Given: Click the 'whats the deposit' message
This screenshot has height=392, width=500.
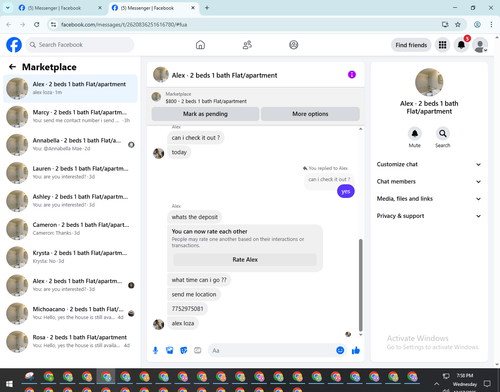Looking at the screenshot, I should click(x=195, y=217).
